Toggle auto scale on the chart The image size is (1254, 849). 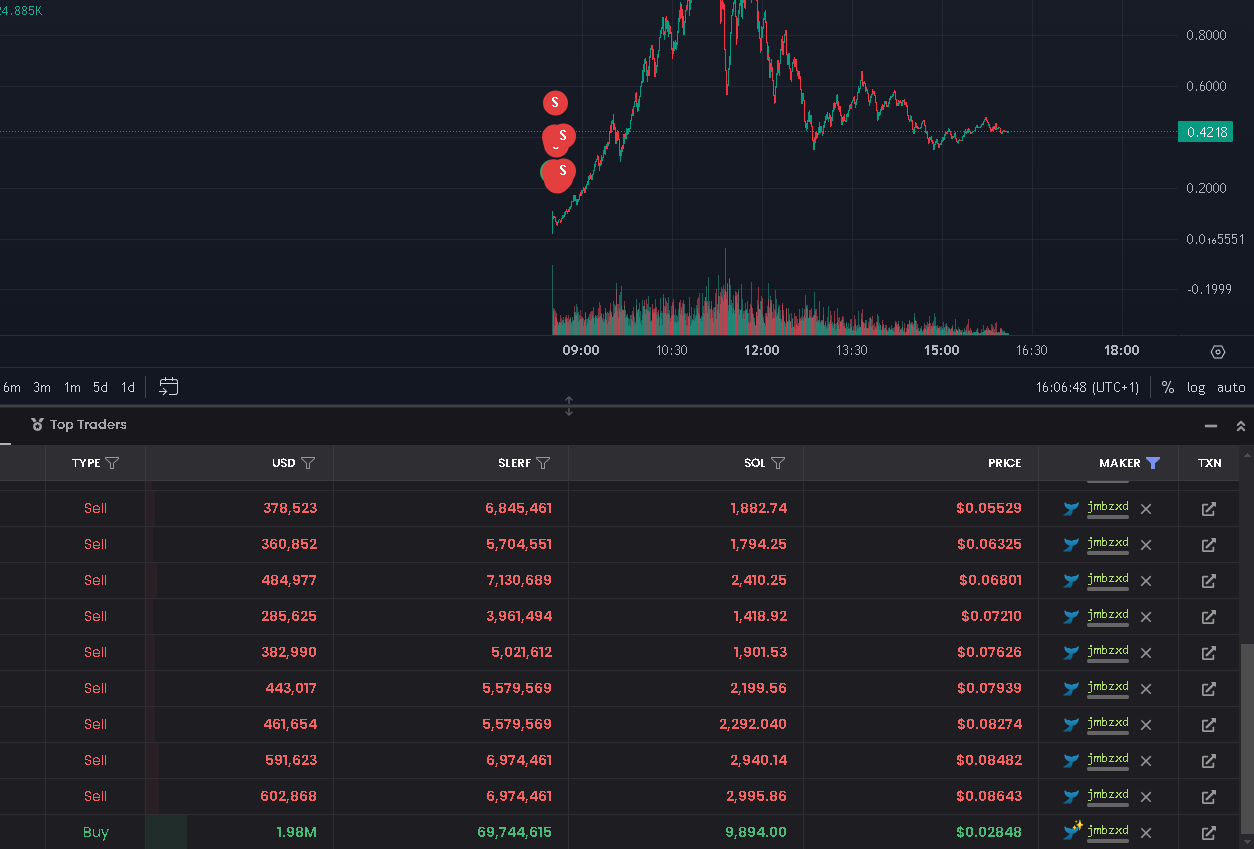pos(1231,387)
